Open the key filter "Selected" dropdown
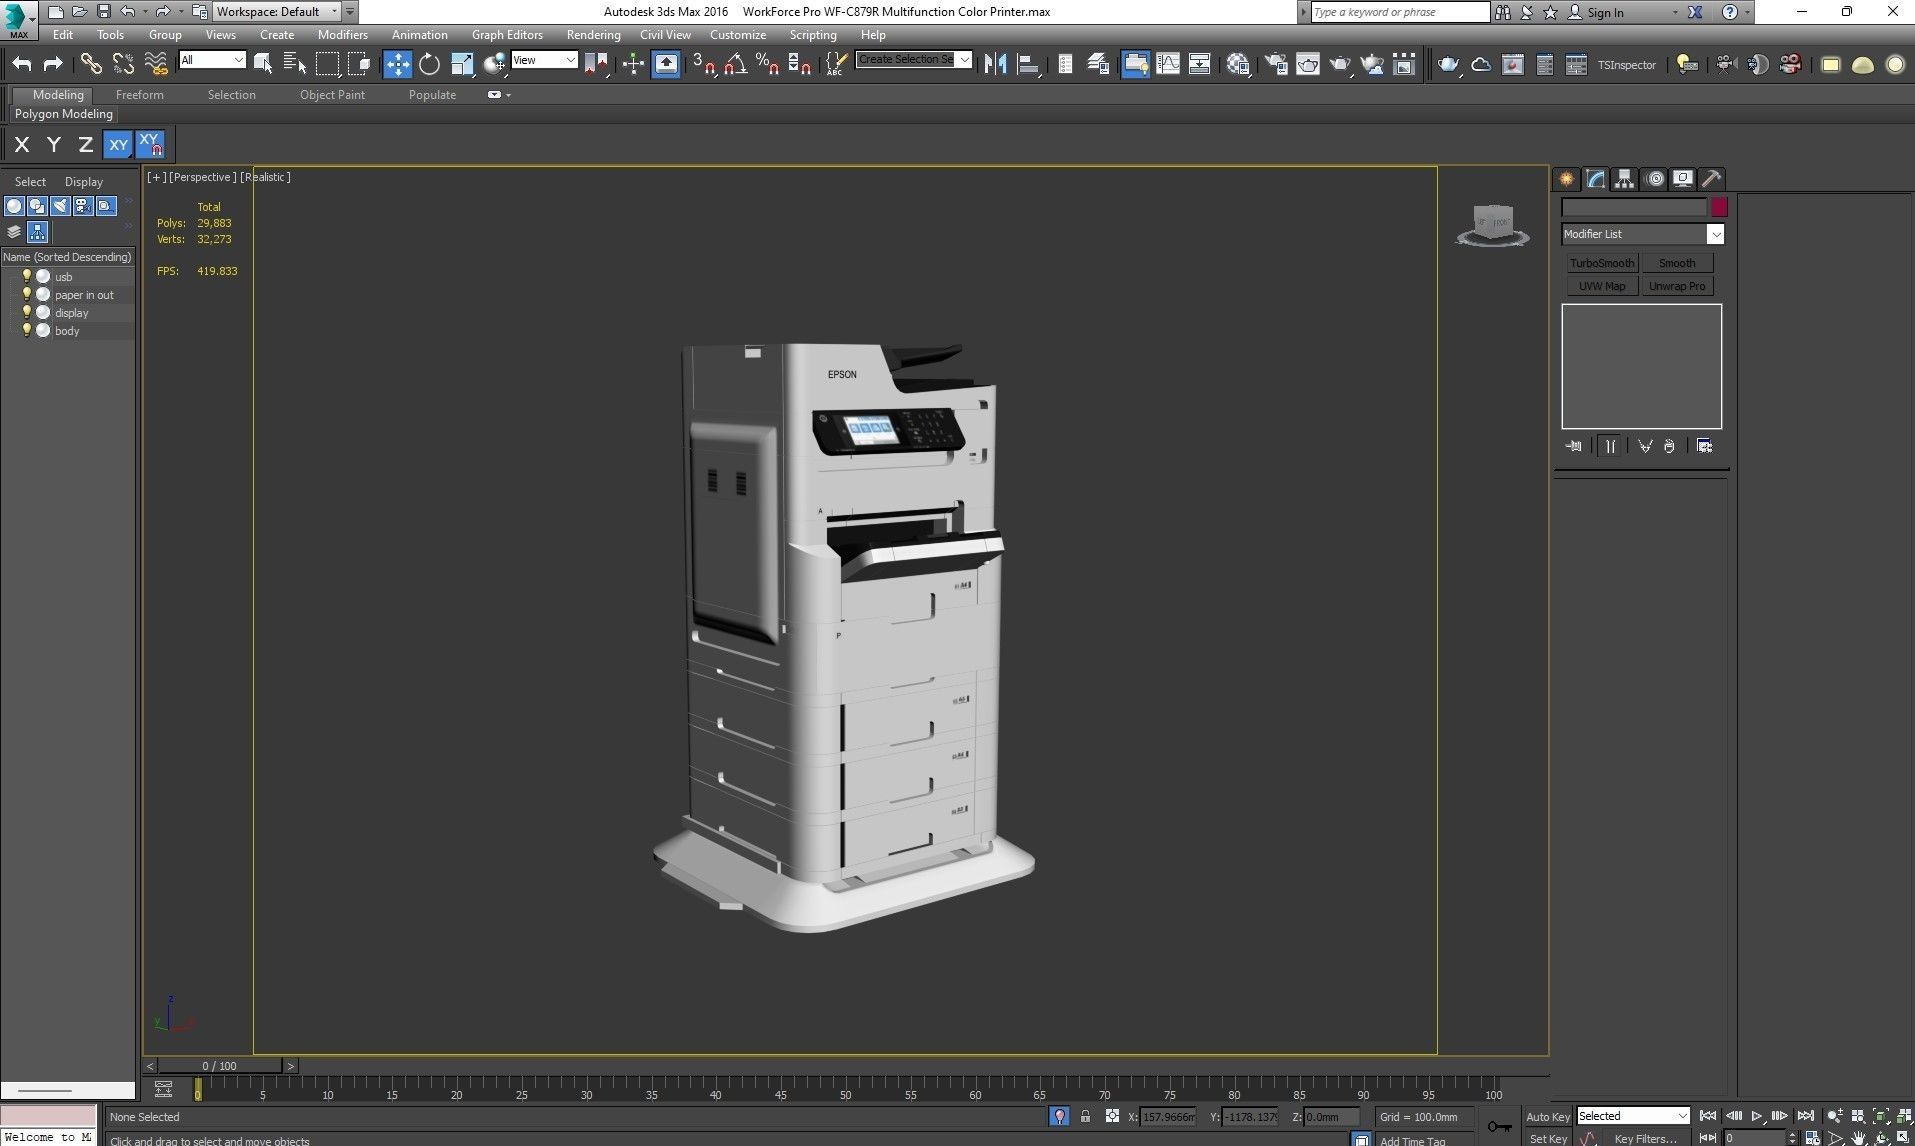Screen dimensions: 1915x1146 coord(1633,1116)
